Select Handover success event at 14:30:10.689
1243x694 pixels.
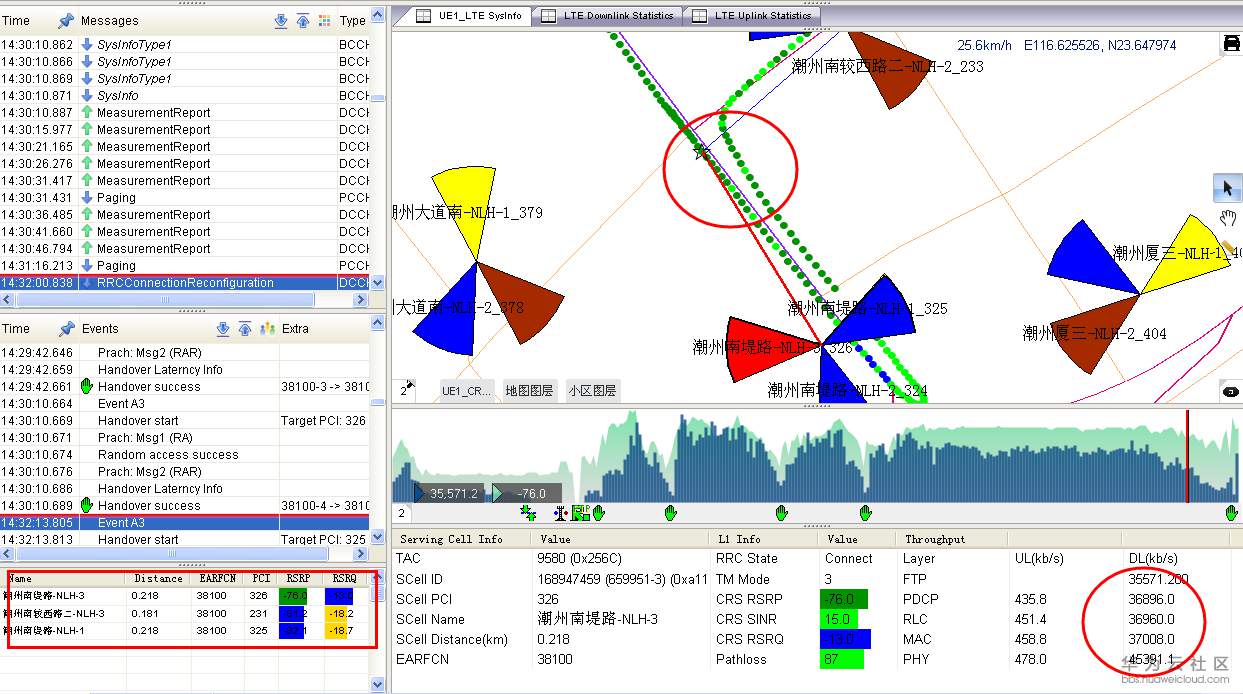coord(185,506)
